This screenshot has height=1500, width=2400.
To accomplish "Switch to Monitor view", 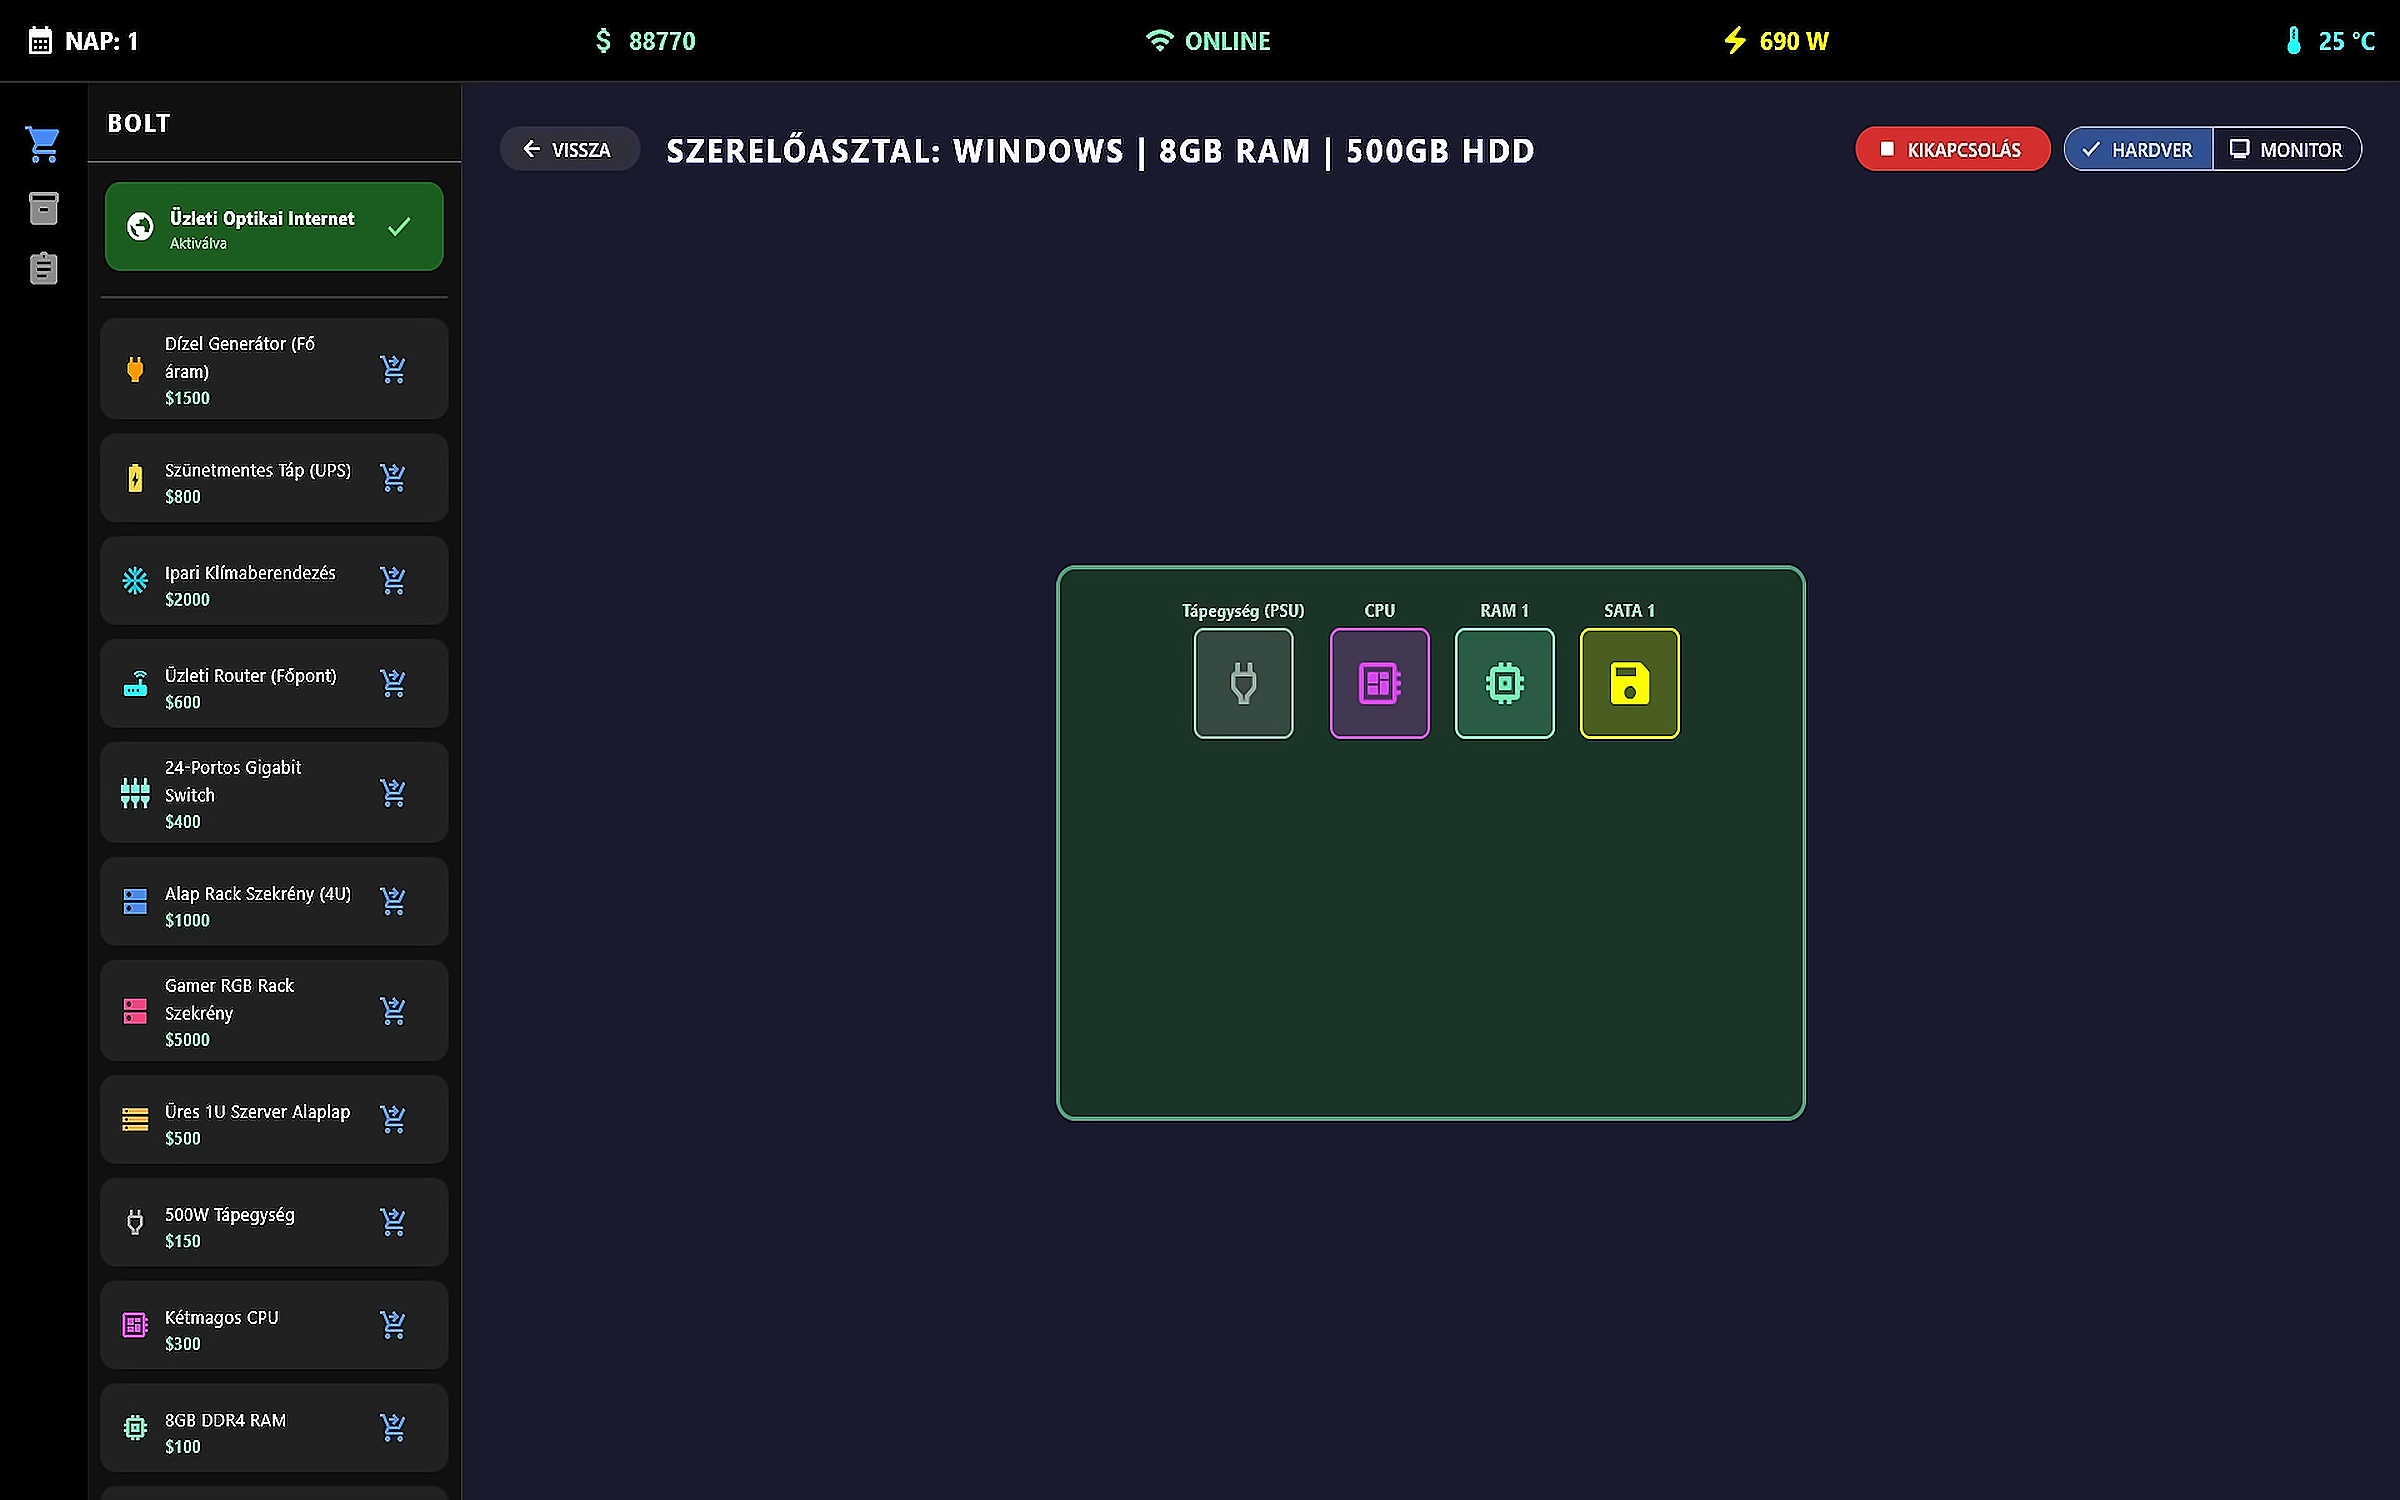I will pyautogui.click(x=2287, y=149).
